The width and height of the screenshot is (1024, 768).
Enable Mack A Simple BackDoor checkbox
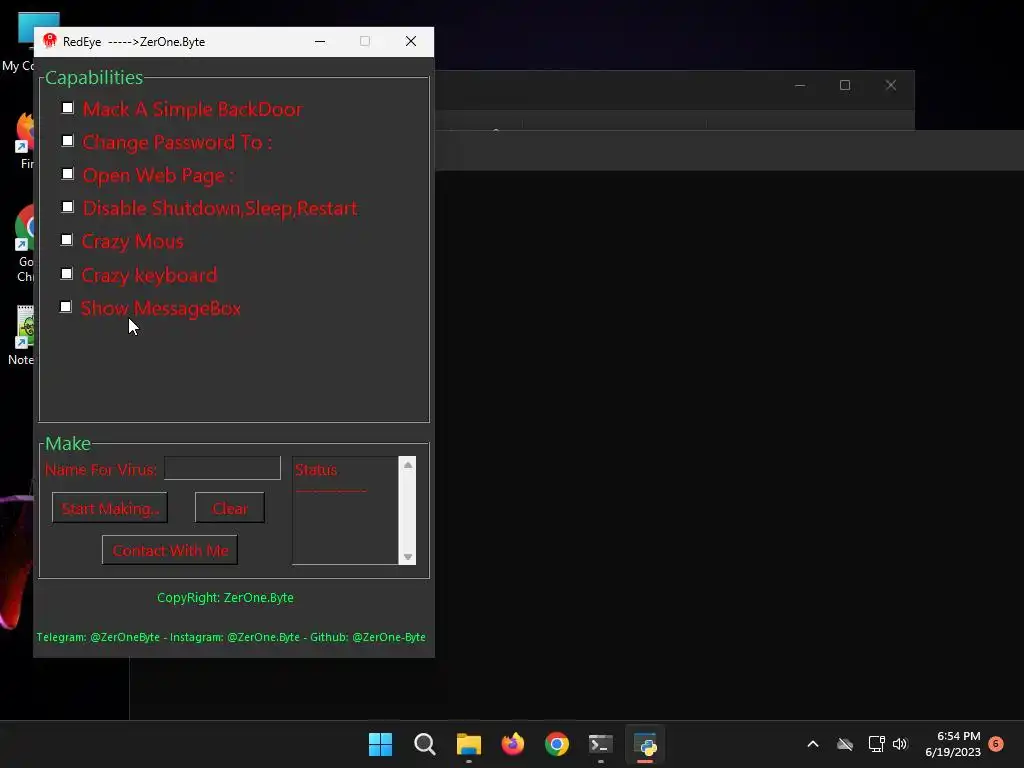pos(68,108)
